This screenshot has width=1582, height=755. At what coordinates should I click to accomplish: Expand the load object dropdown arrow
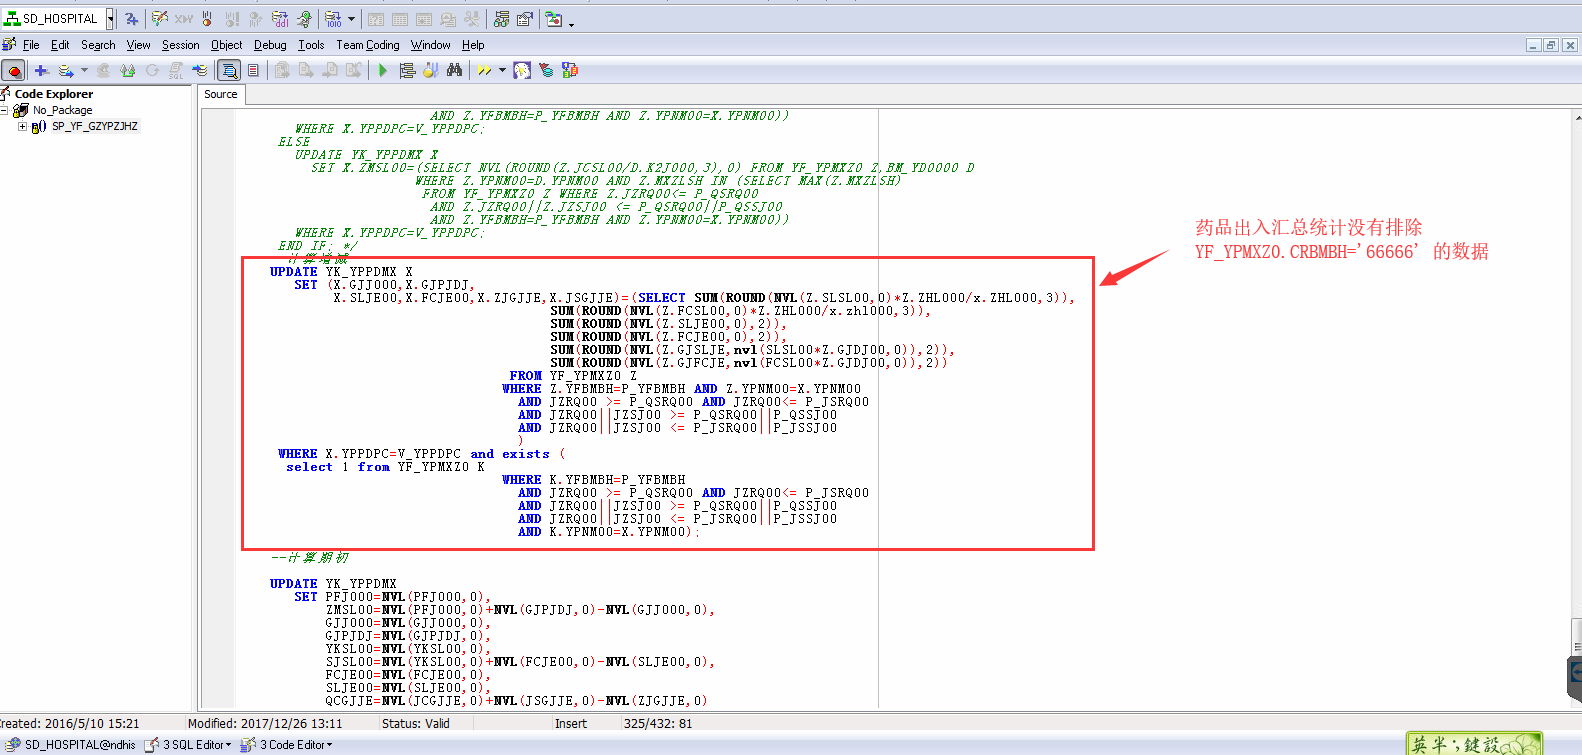click(84, 70)
